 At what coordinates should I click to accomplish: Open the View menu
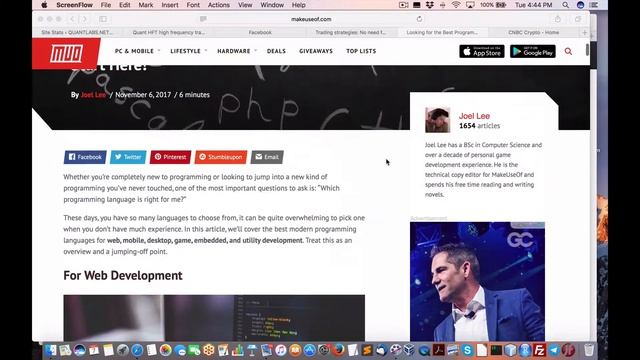(245, 5)
